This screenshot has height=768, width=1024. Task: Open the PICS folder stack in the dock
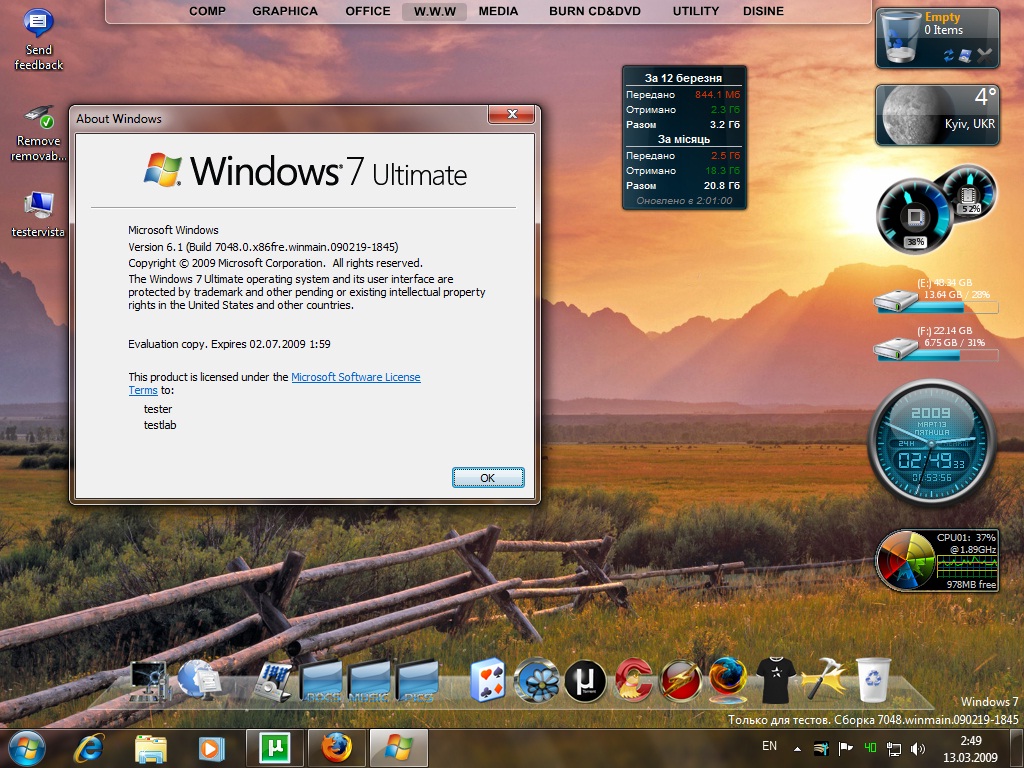click(418, 682)
